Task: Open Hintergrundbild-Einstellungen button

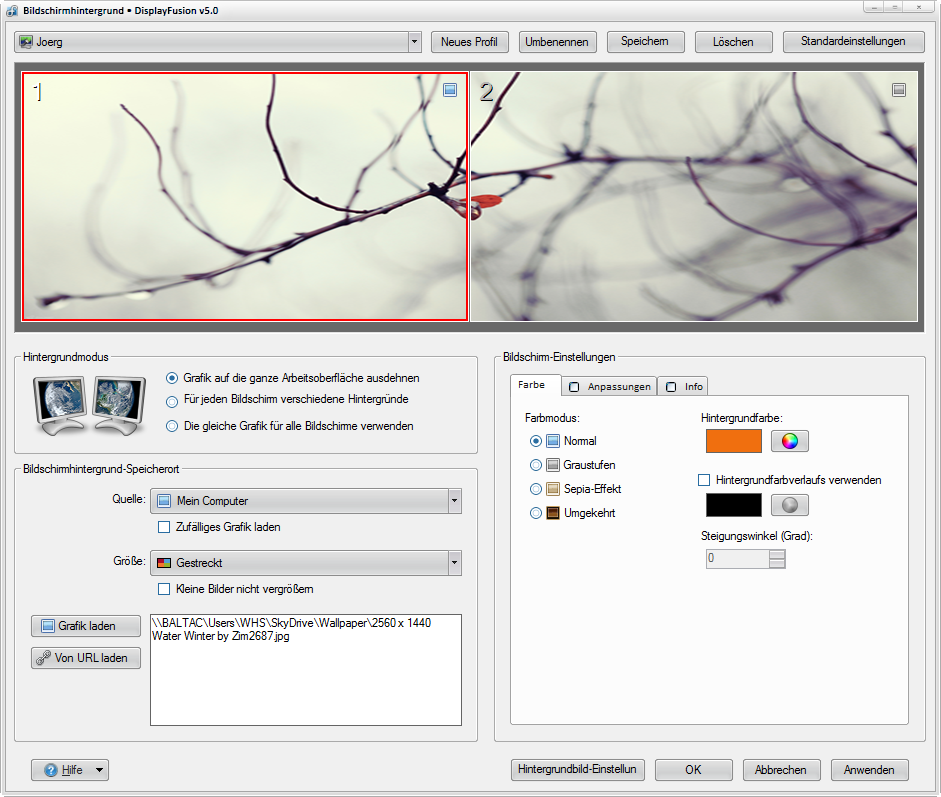Action: click(x=577, y=769)
